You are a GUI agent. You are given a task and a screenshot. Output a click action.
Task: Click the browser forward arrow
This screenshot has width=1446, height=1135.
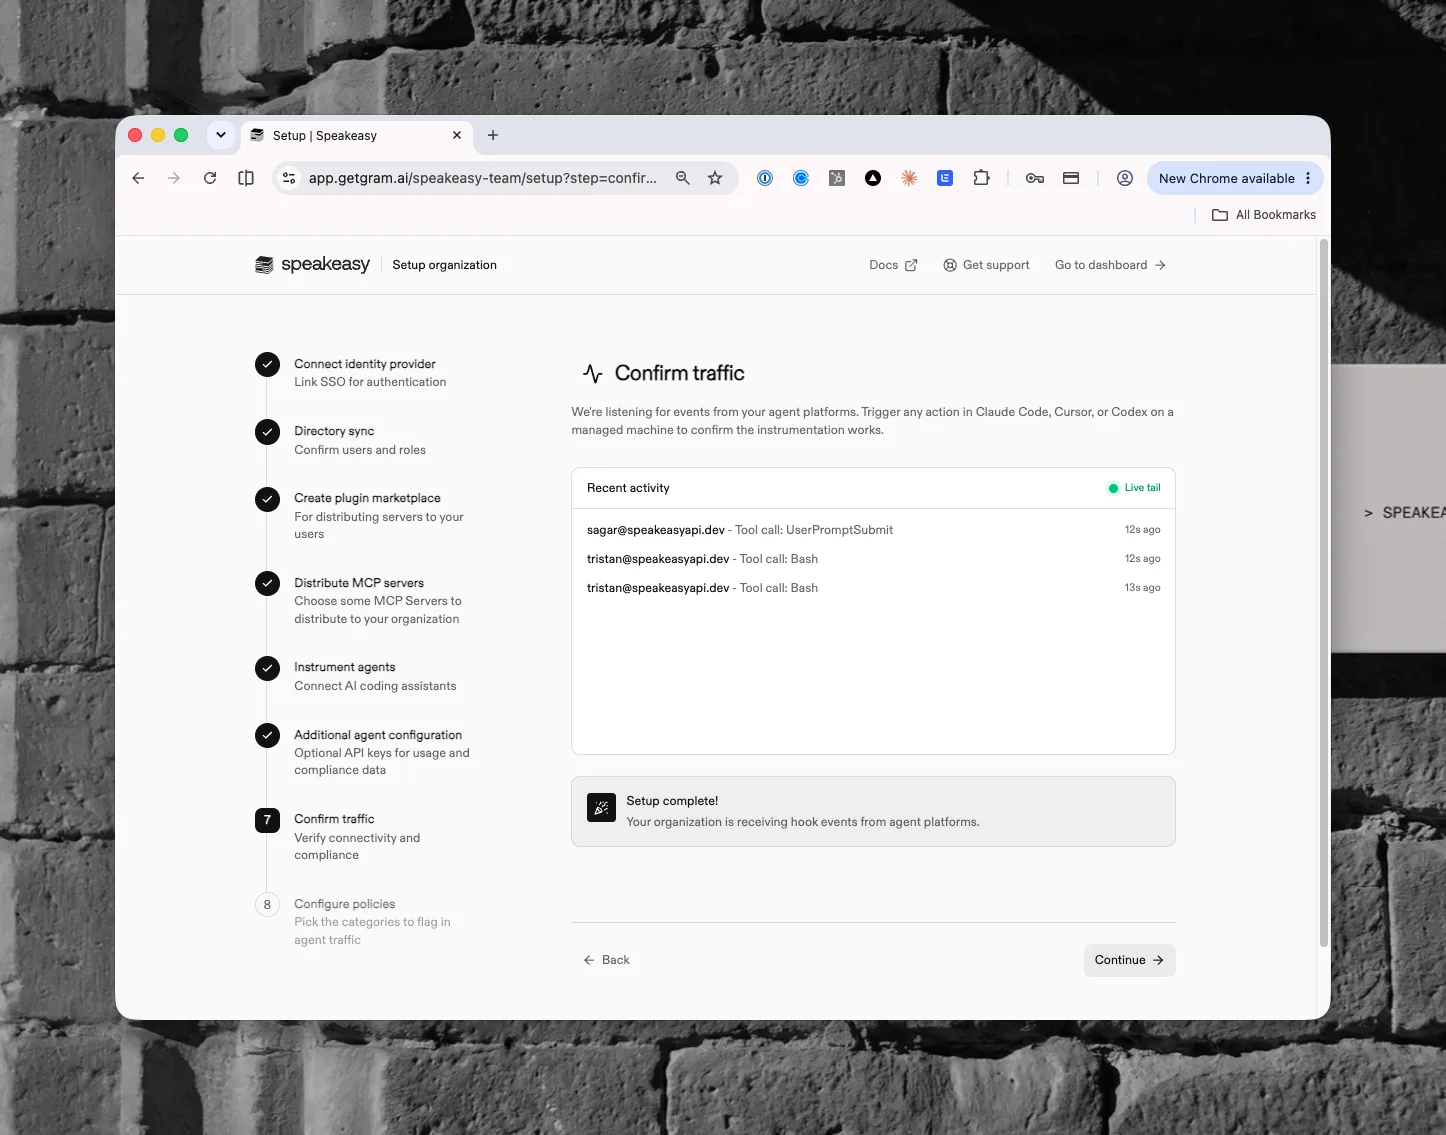174,178
